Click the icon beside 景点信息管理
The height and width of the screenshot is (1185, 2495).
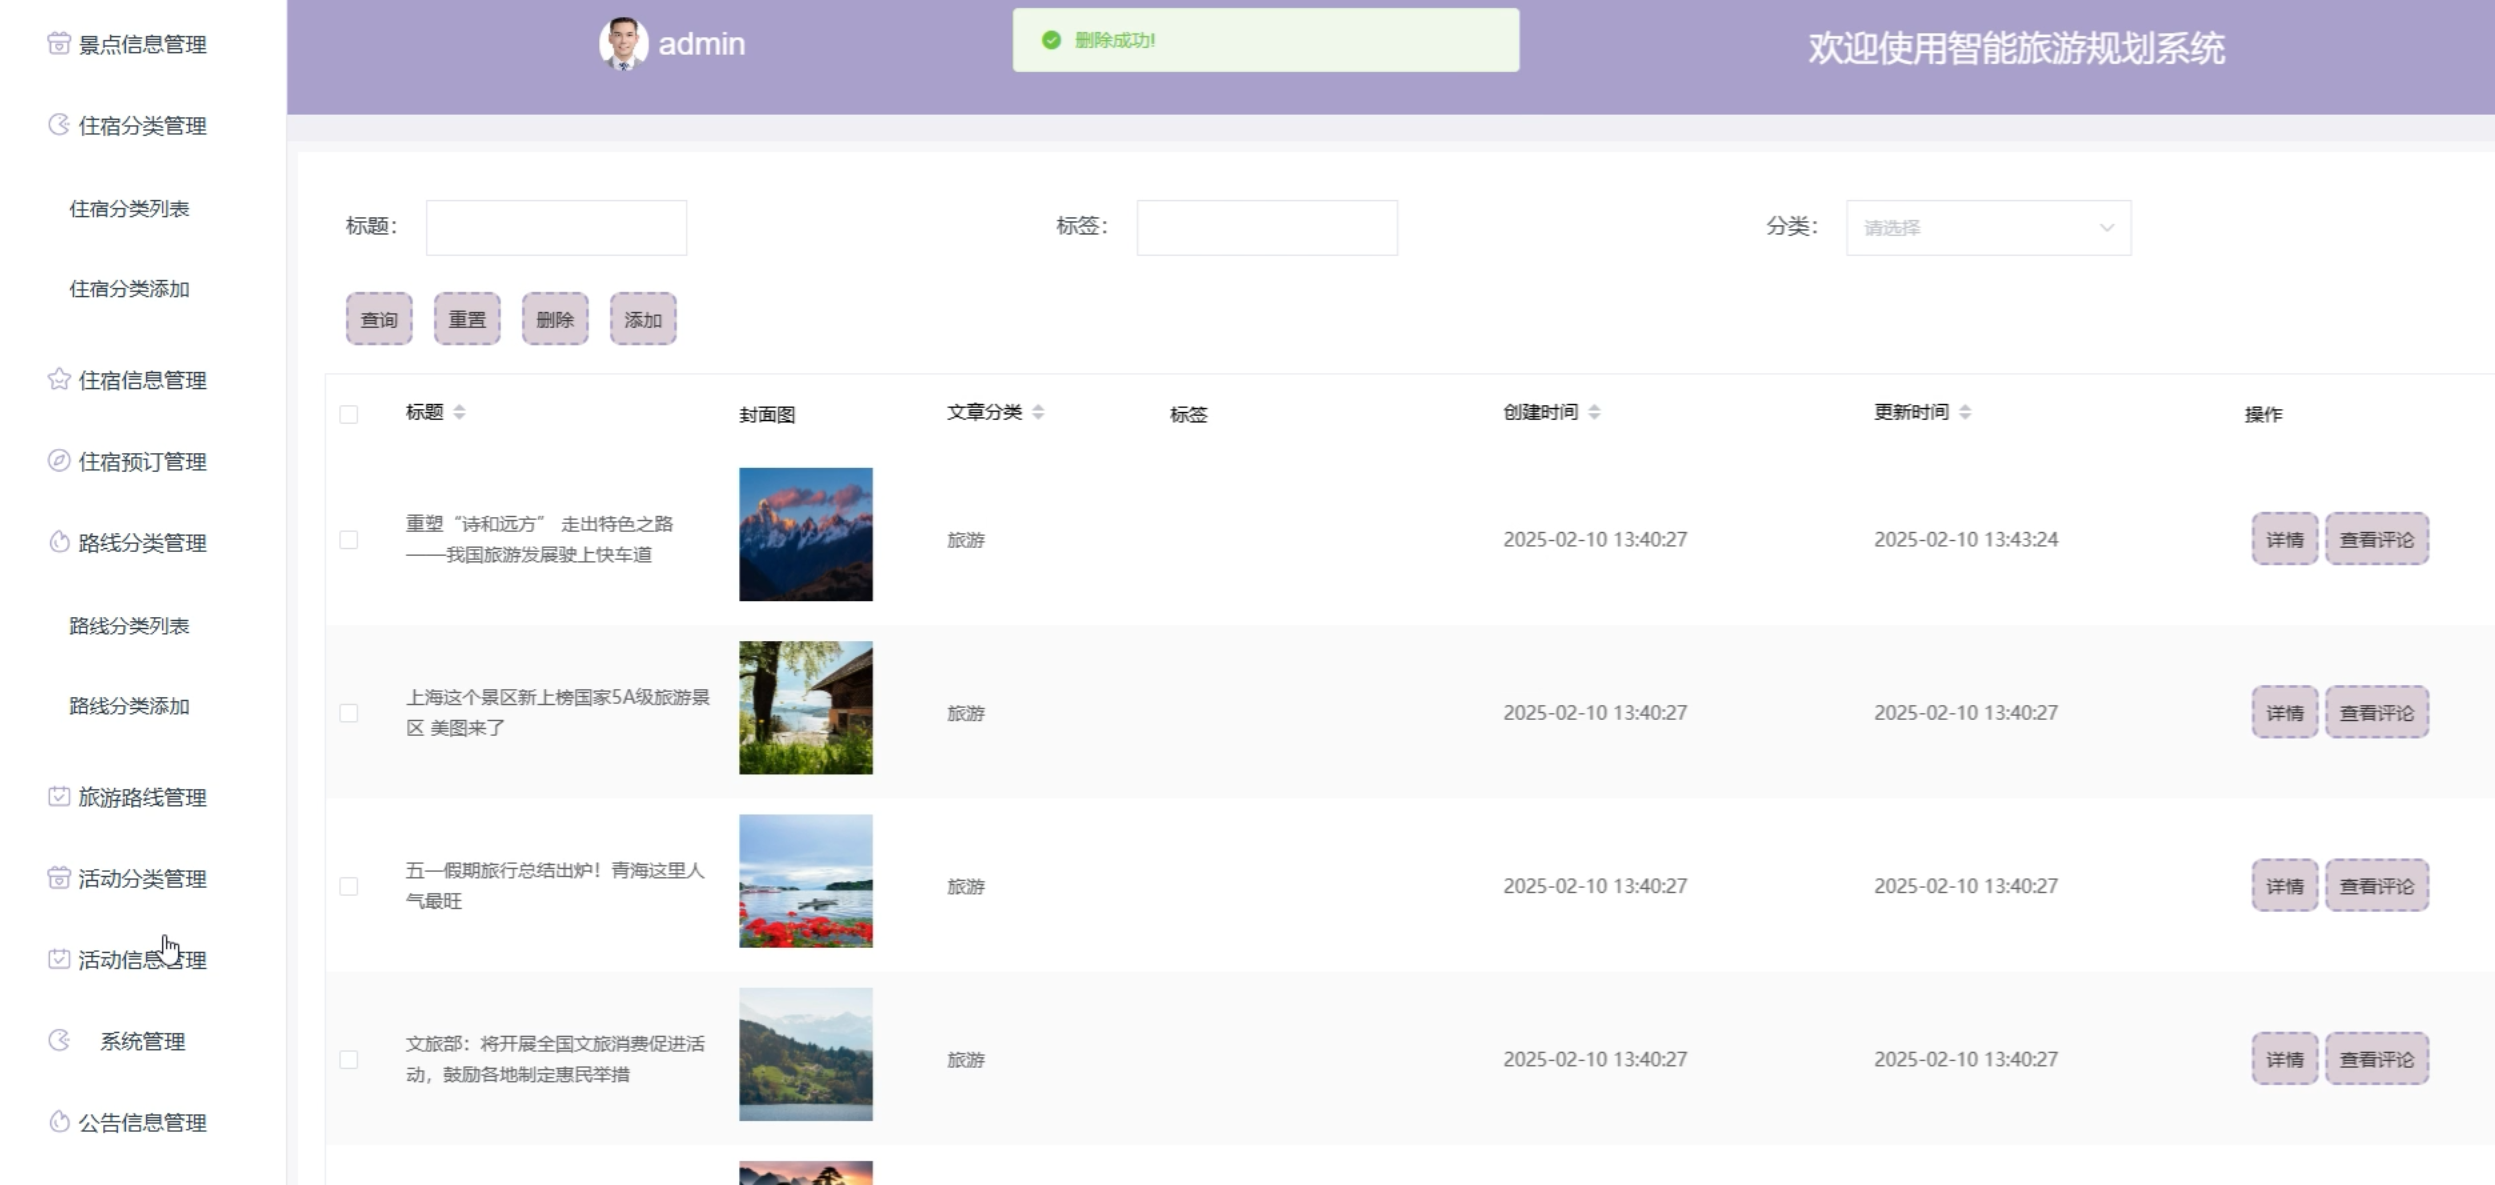[59, 43]
